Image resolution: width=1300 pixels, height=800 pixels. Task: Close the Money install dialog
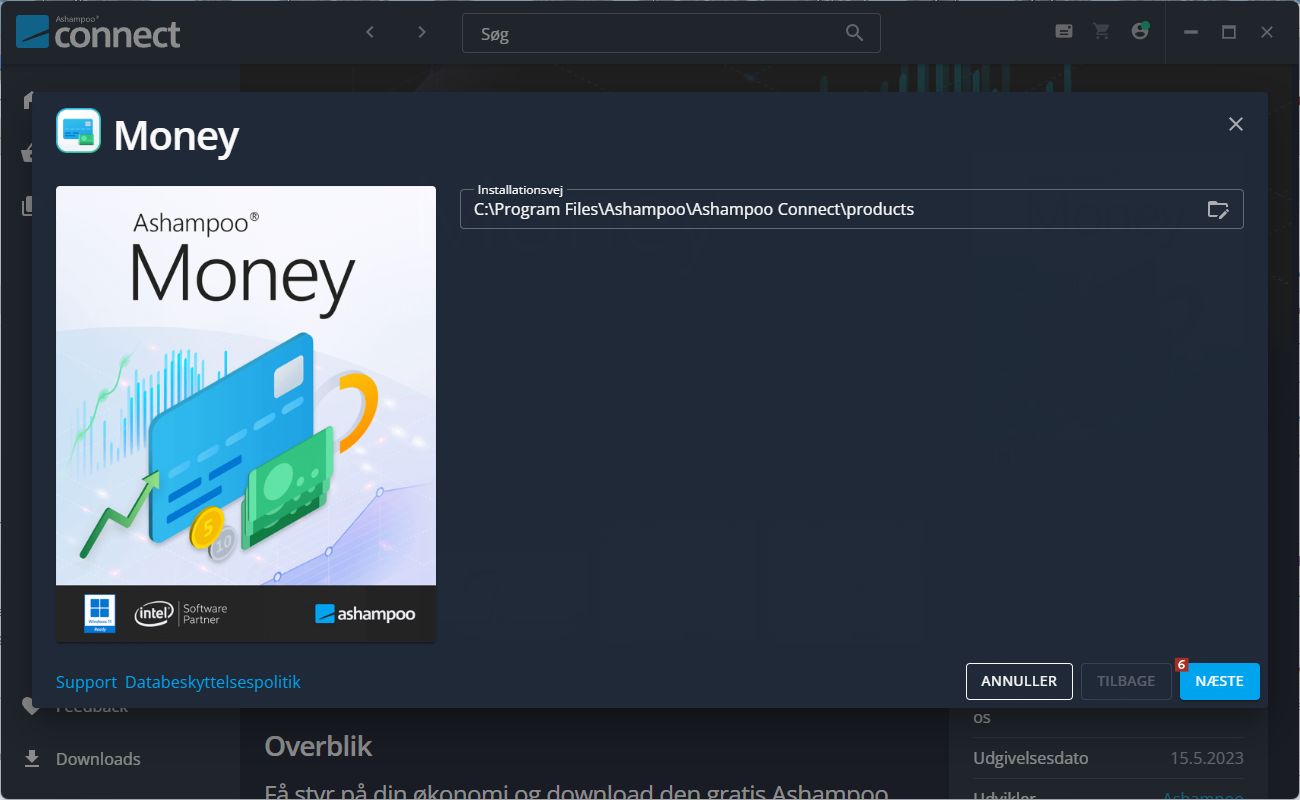[x=1236, y=124]
